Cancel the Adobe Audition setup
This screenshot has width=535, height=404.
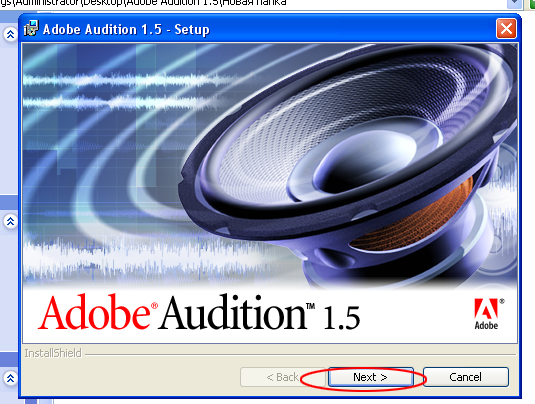(x=466, y=377)
